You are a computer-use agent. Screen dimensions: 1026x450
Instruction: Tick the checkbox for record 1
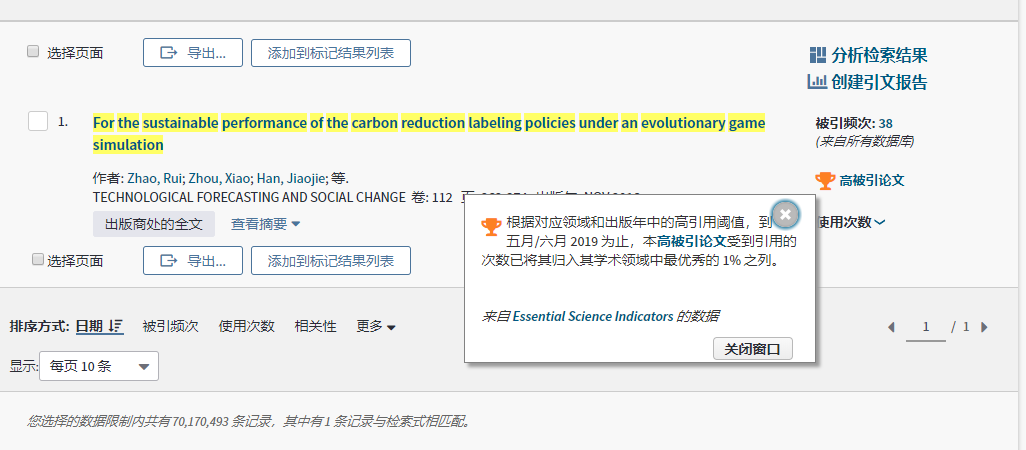coord(38,121)
